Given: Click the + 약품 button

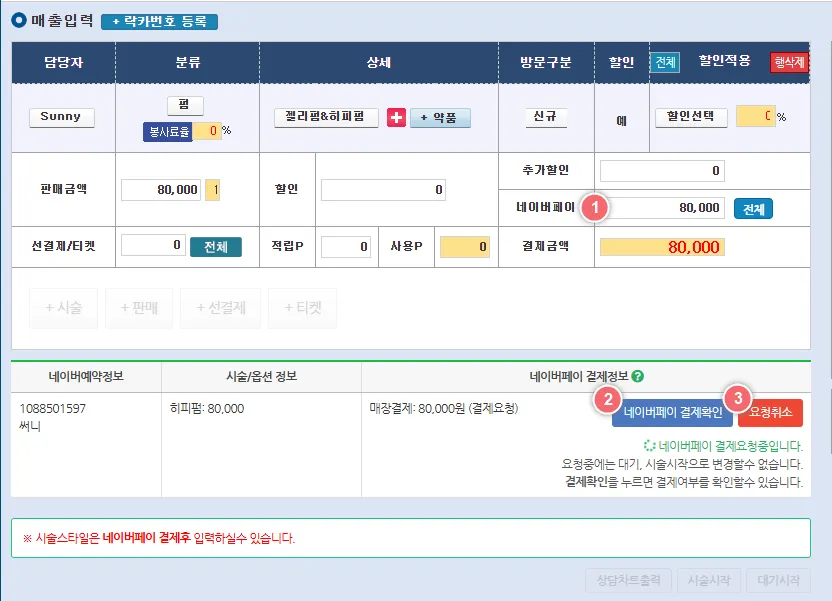Looking at the screenshot, I should [440, 118].
